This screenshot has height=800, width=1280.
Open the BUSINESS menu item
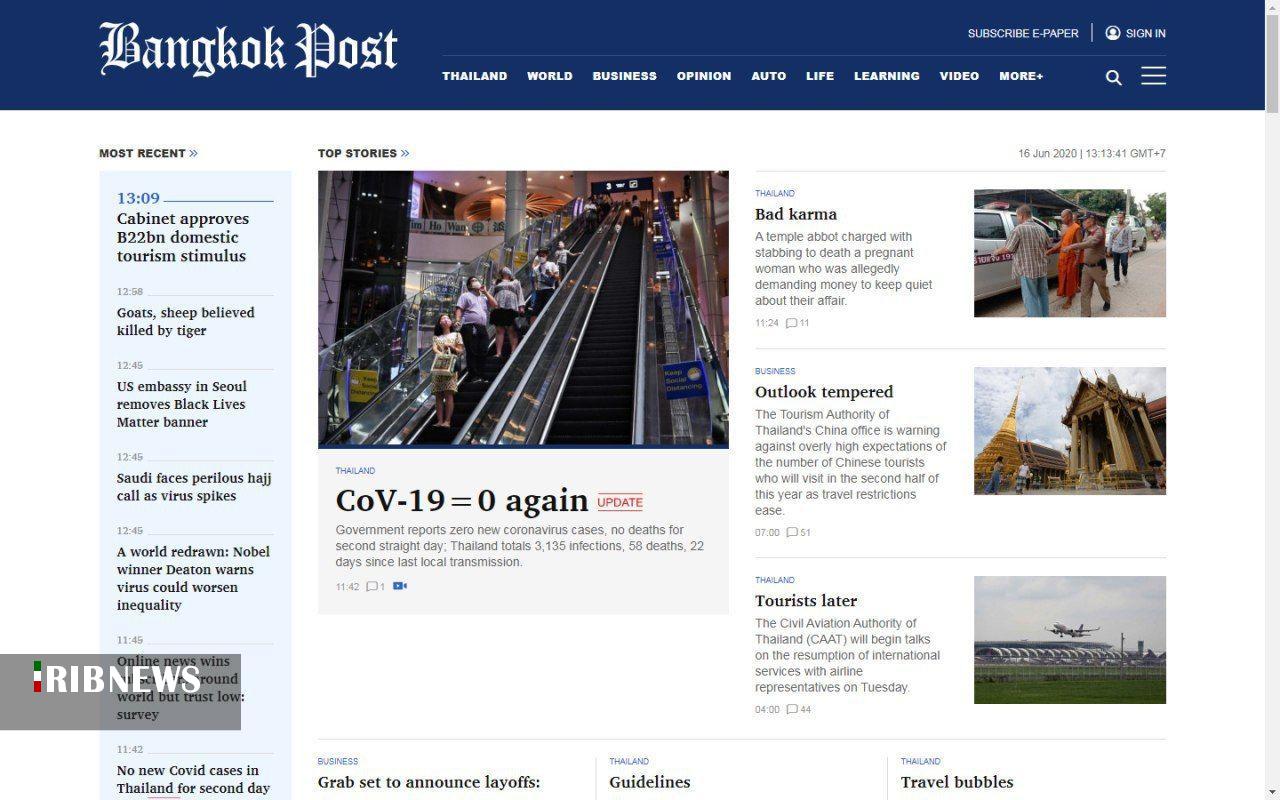[624, 76]
